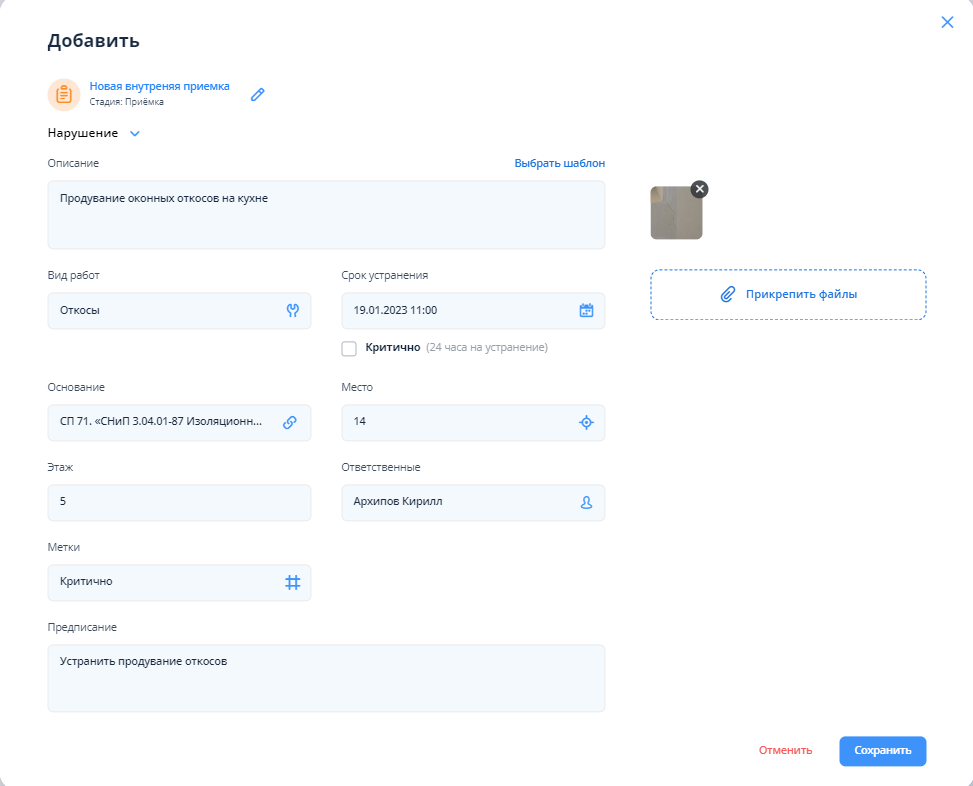Click the person icon in Ответственные field
The width and height of the screenshot is (973, 786).
pyautogui.click(x=587, y=502)
